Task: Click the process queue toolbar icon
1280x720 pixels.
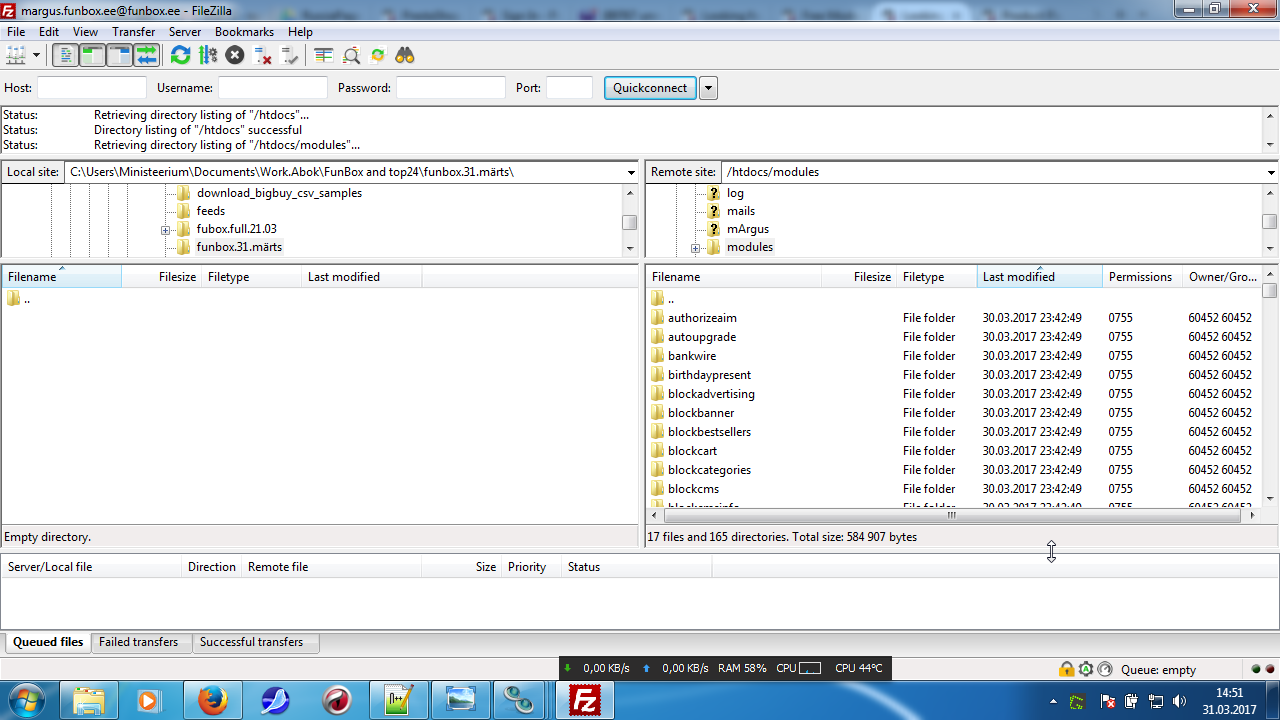Action: pyautogui.click(x=207, y=55)
